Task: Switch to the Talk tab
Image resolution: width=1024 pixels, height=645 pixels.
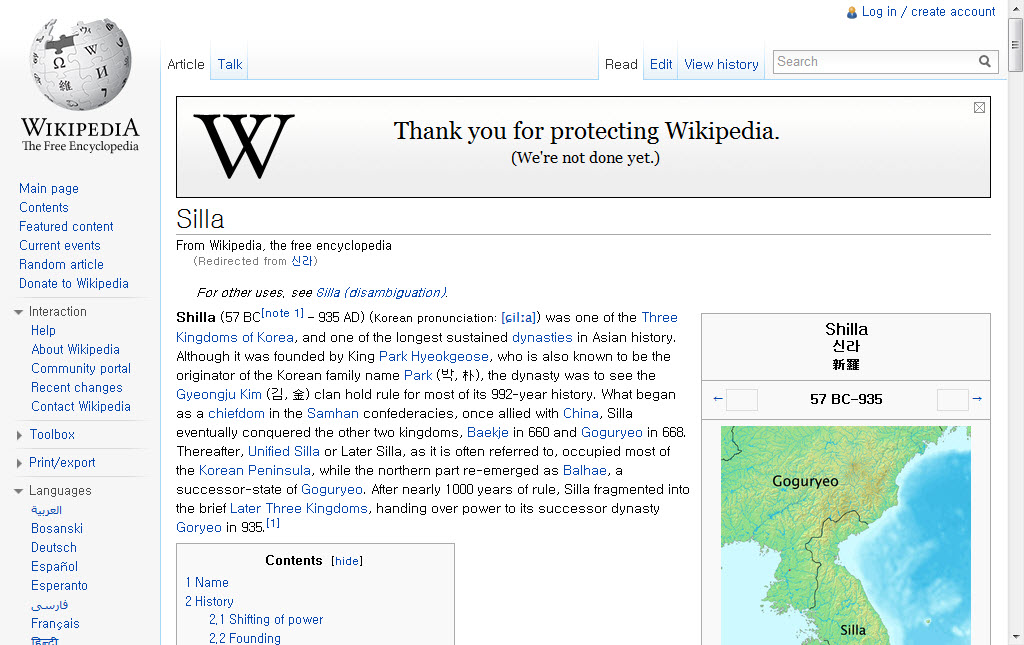Action: (x=230, y=64)
